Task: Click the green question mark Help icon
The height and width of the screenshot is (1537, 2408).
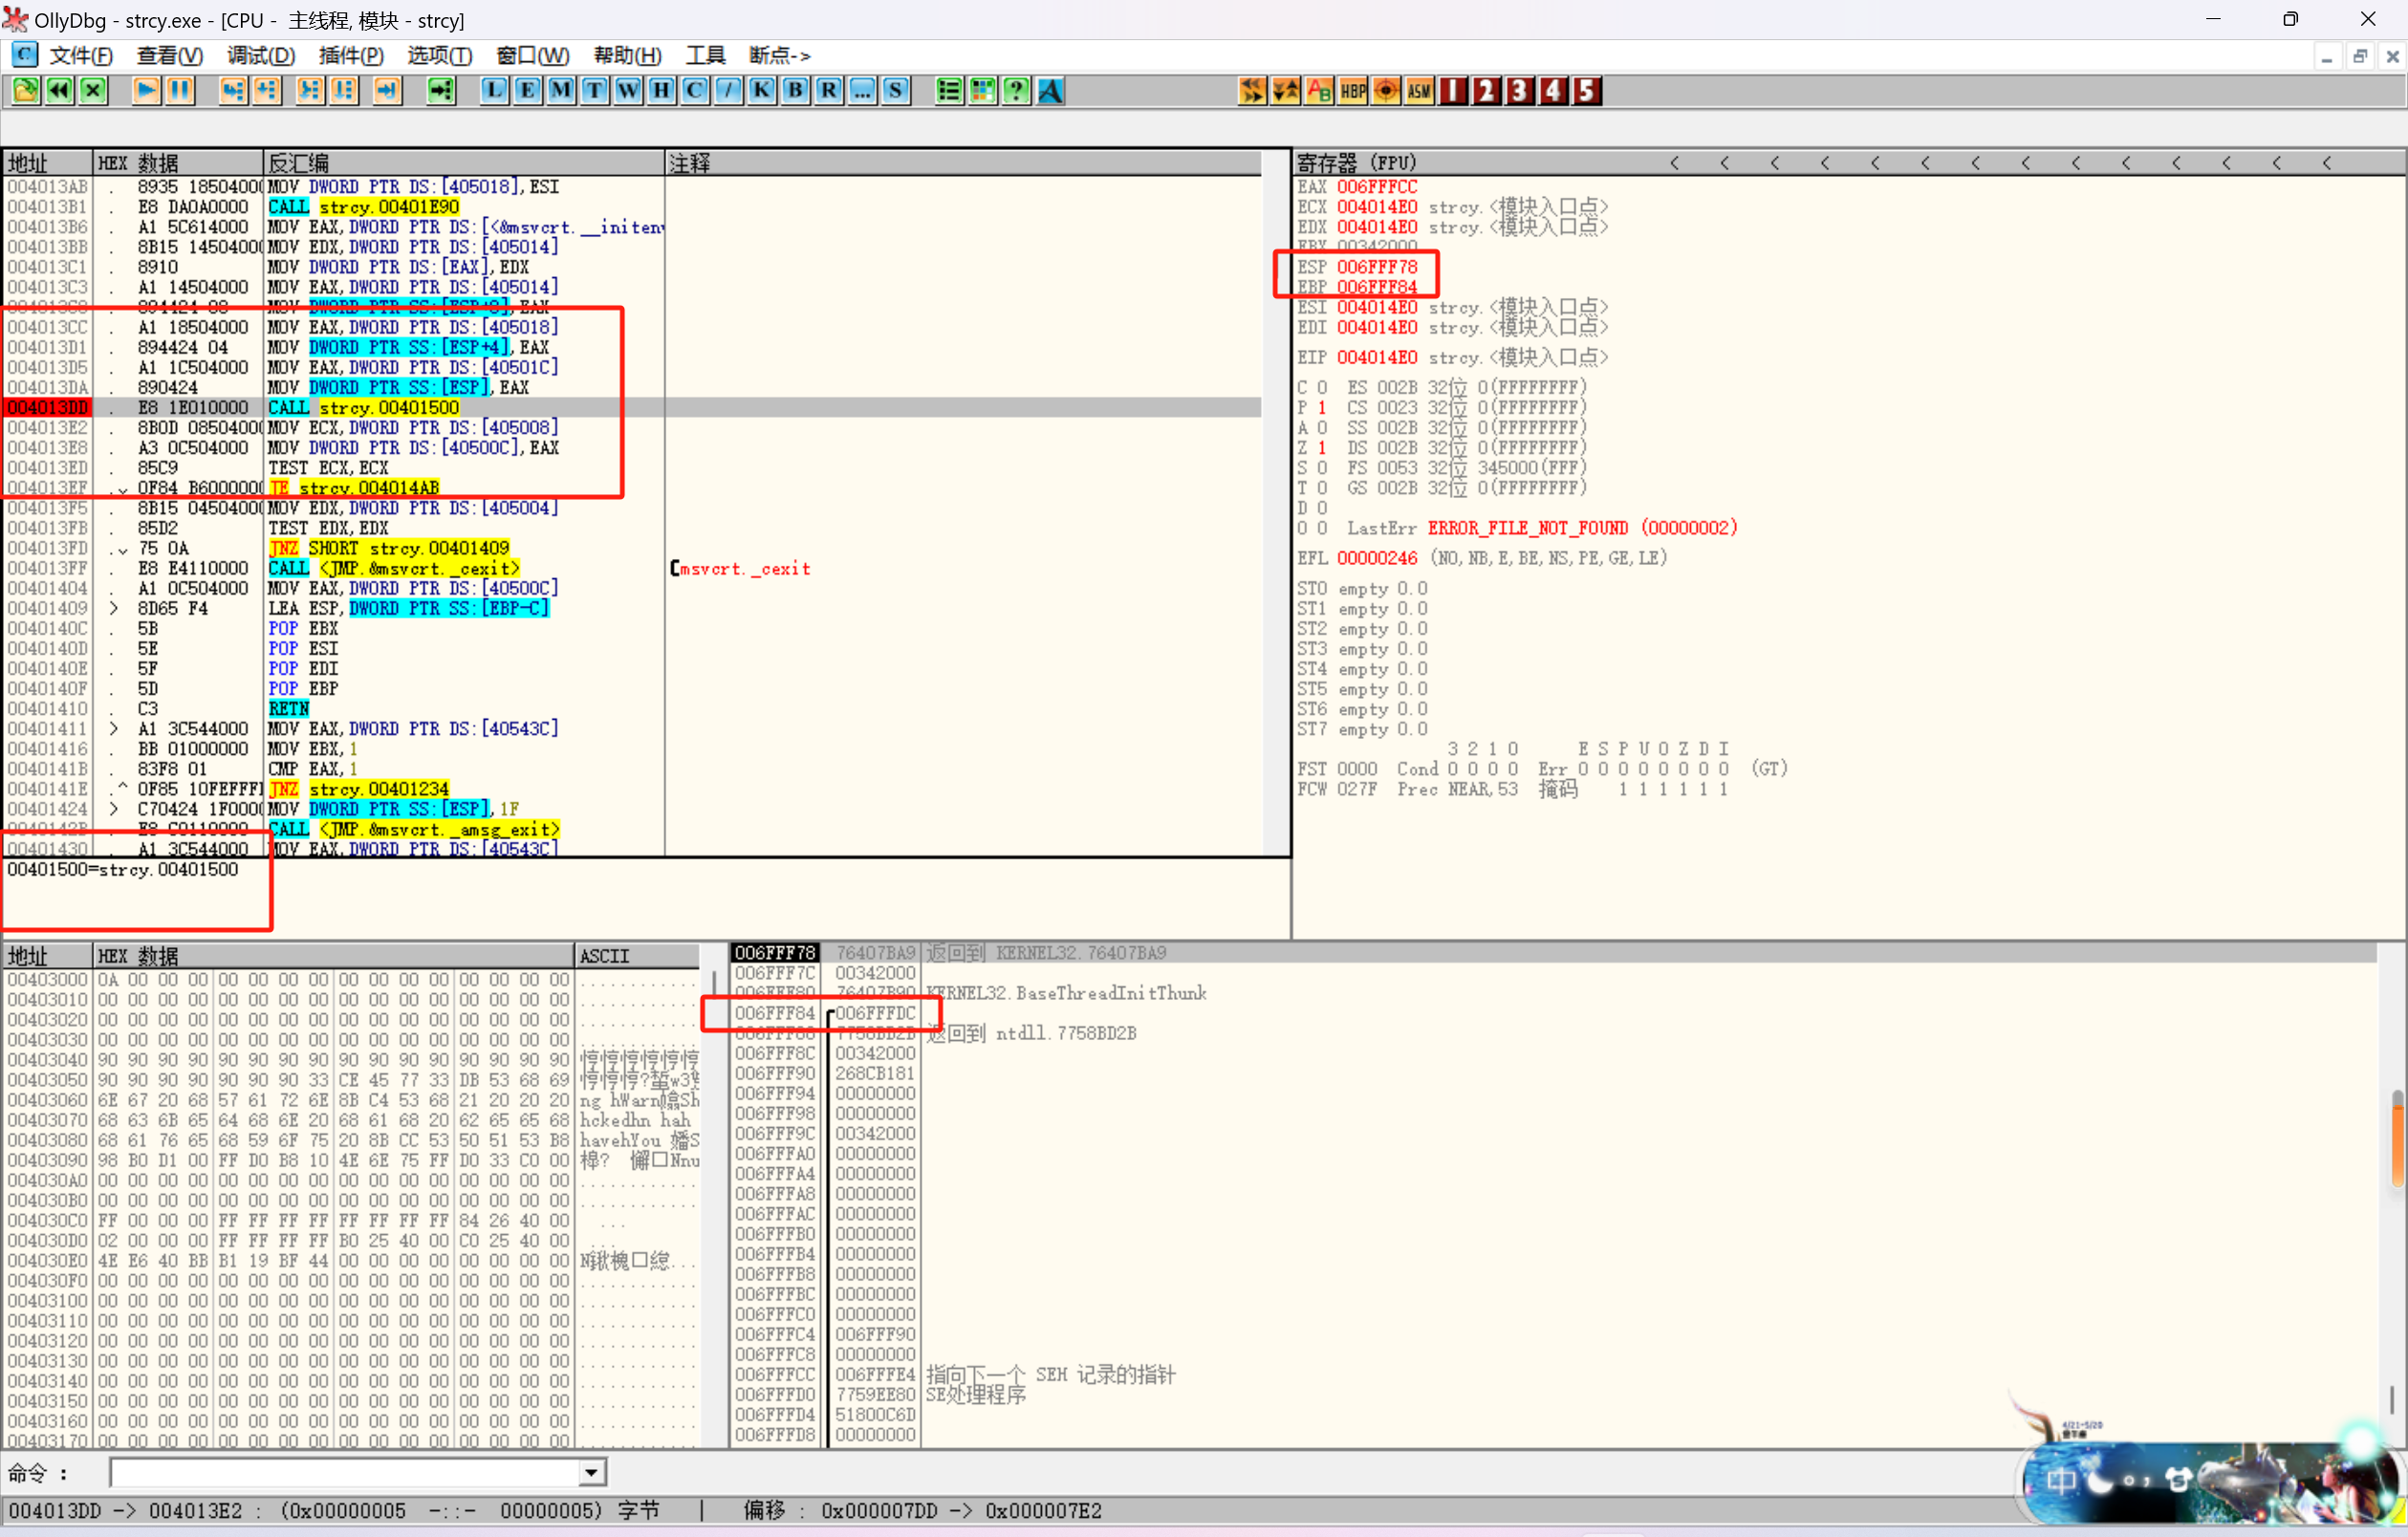Action: [1016, 91]
